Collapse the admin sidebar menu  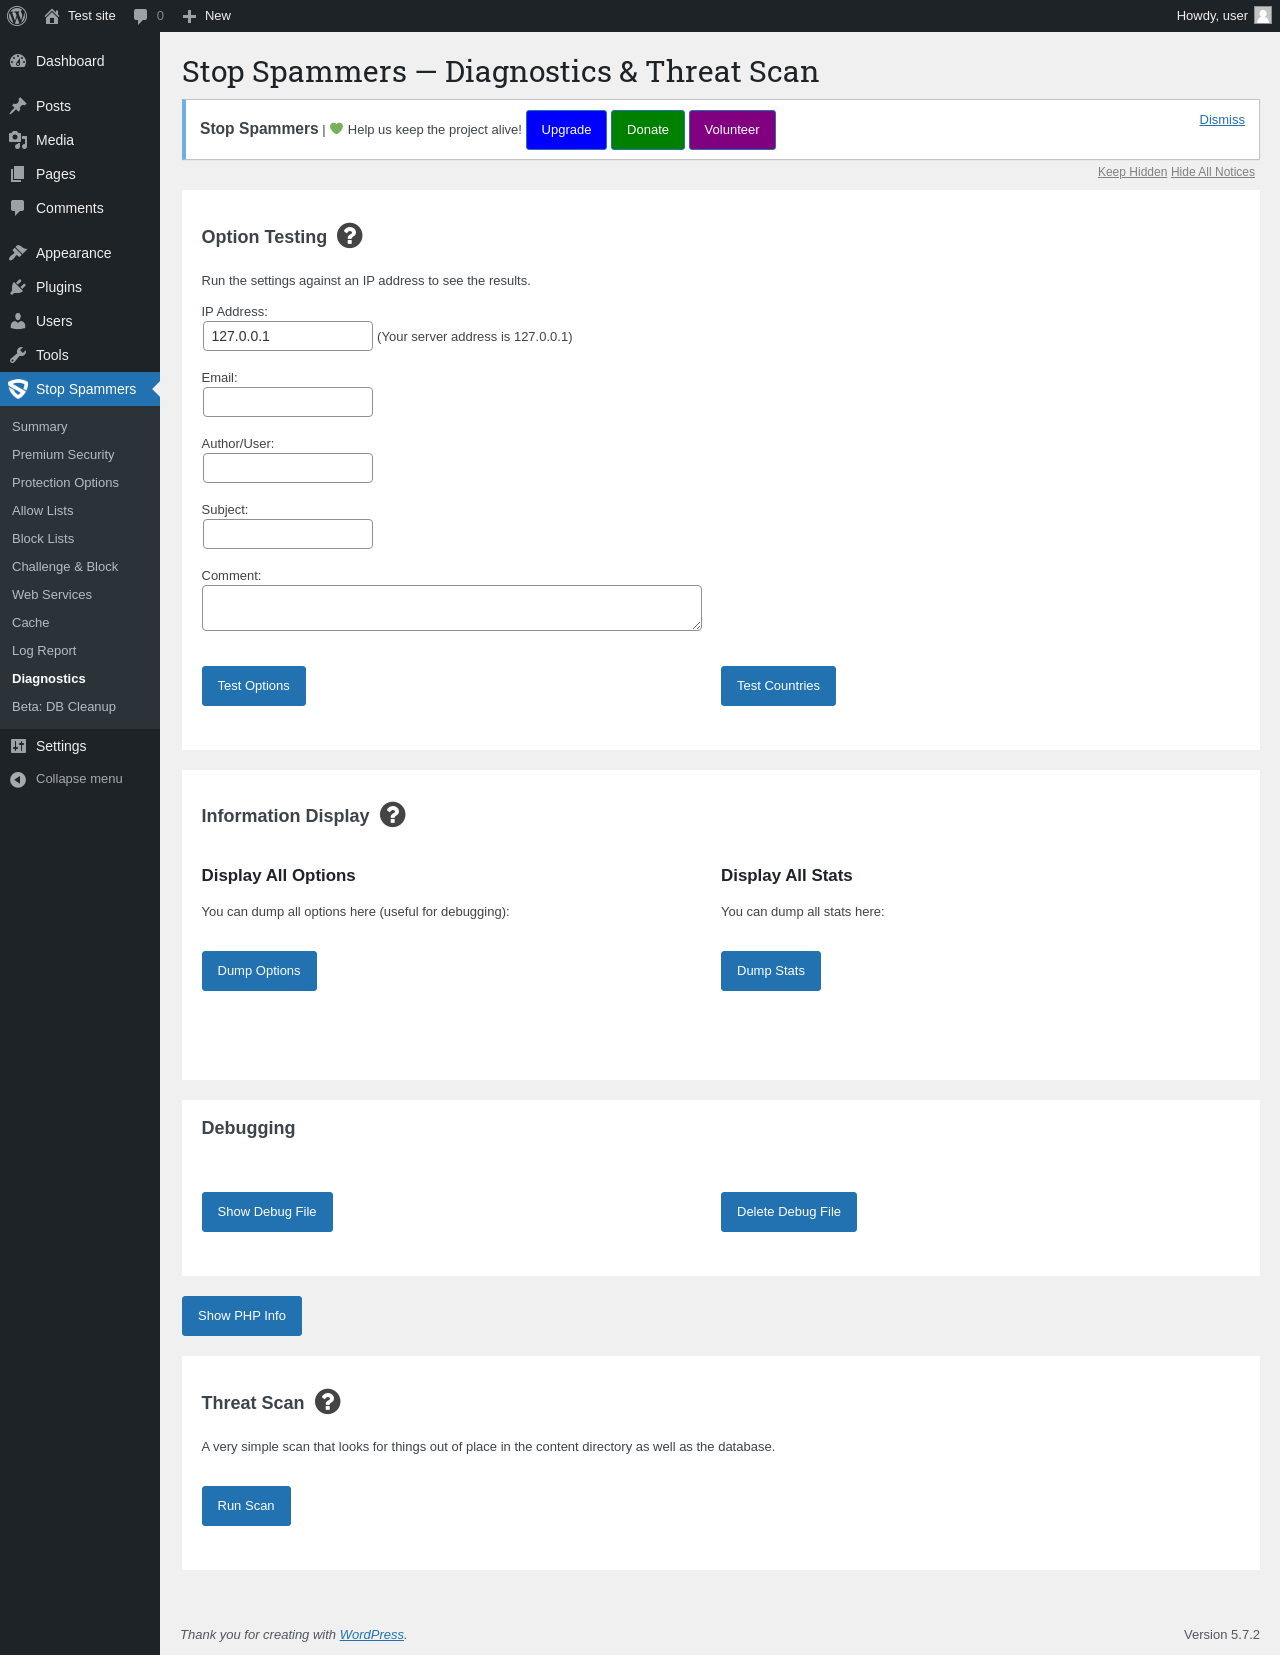point(66,779)
